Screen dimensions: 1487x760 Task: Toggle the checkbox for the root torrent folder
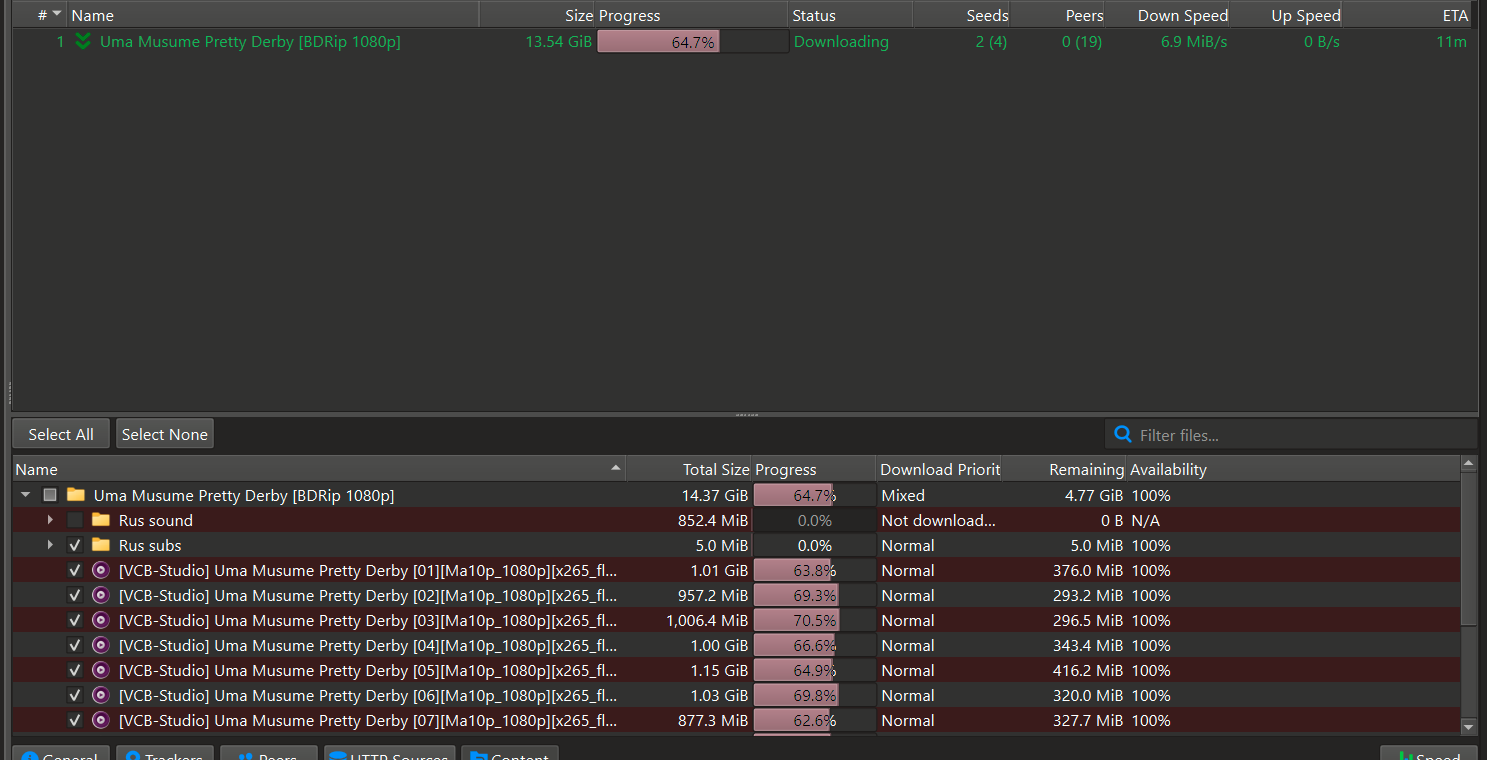50,495
